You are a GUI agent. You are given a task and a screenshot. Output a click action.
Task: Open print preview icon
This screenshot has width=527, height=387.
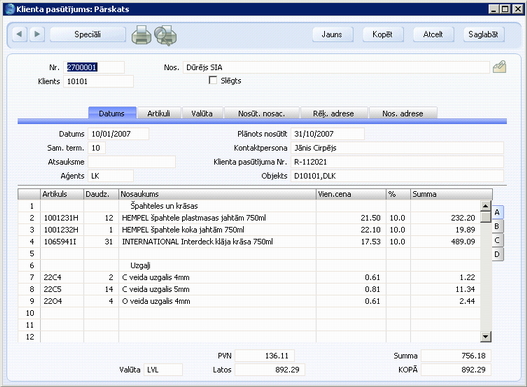pos(166,35)
